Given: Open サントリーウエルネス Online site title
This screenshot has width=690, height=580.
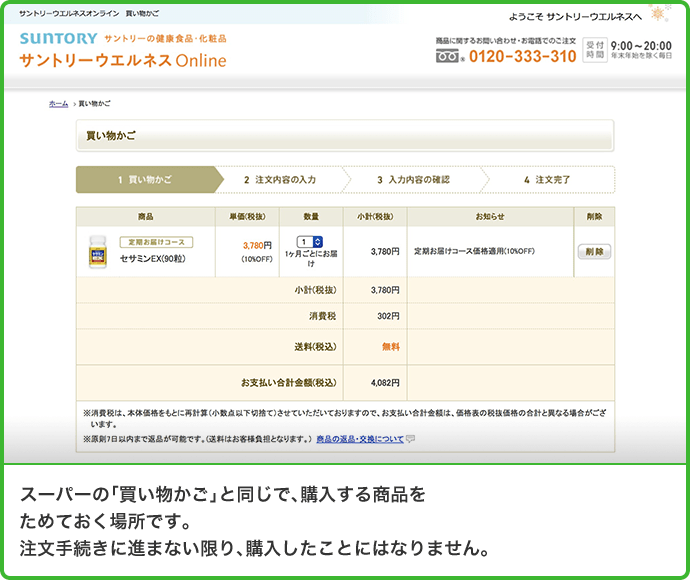Looking at the screenshot, I should point(123,60).
